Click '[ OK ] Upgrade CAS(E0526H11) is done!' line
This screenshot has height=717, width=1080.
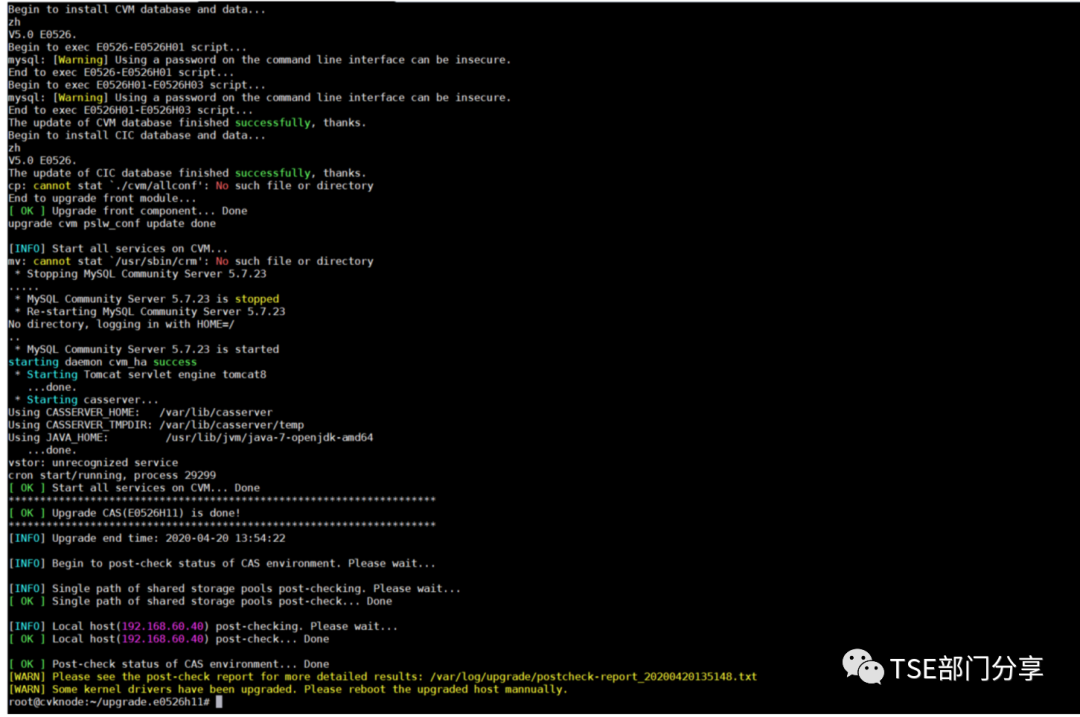124,513
